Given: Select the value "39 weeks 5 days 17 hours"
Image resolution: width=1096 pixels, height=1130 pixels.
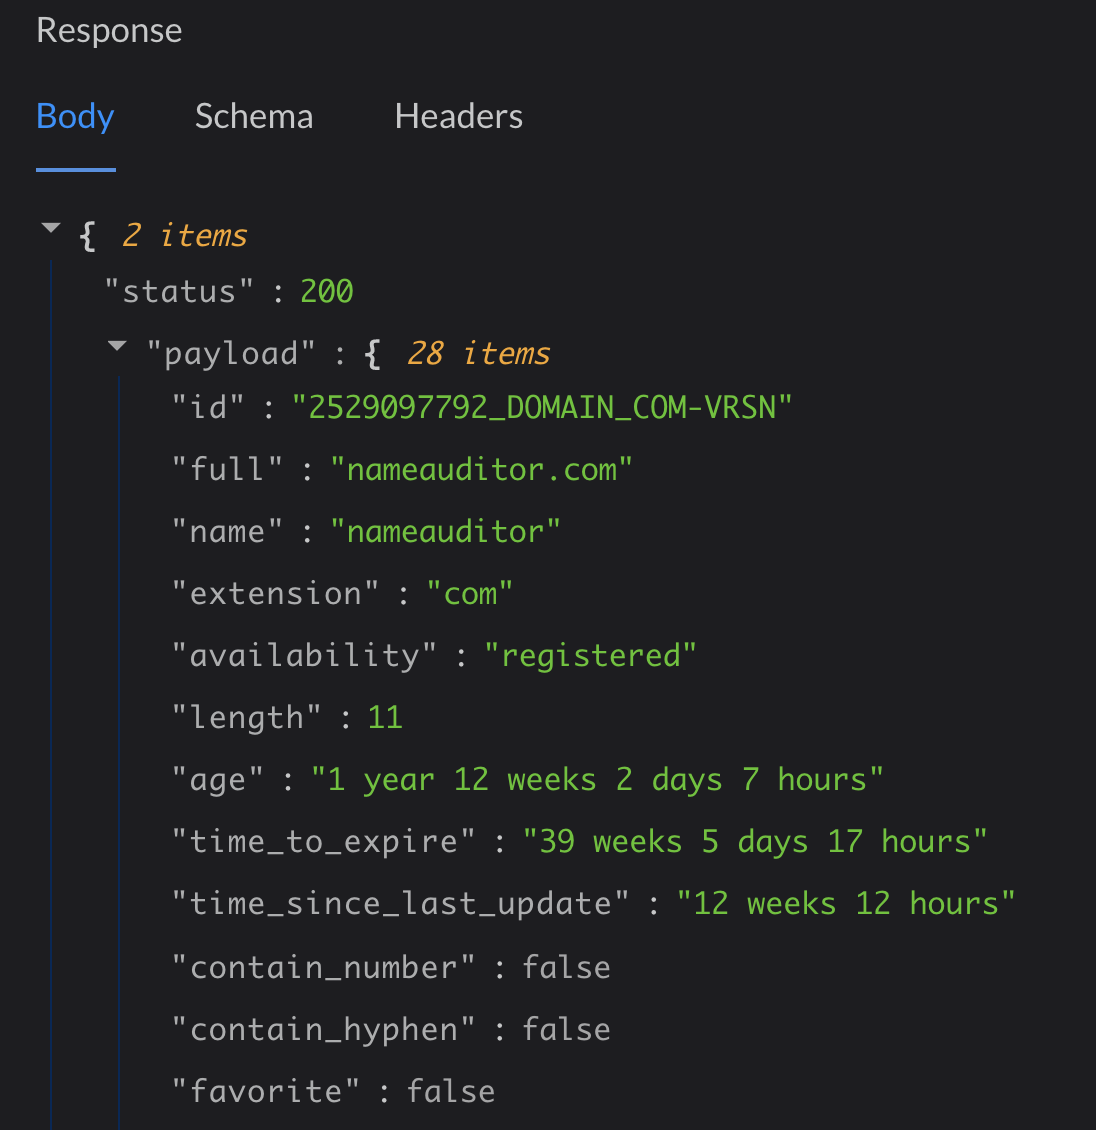Looking at the screenshot, I should coord(755,842).
